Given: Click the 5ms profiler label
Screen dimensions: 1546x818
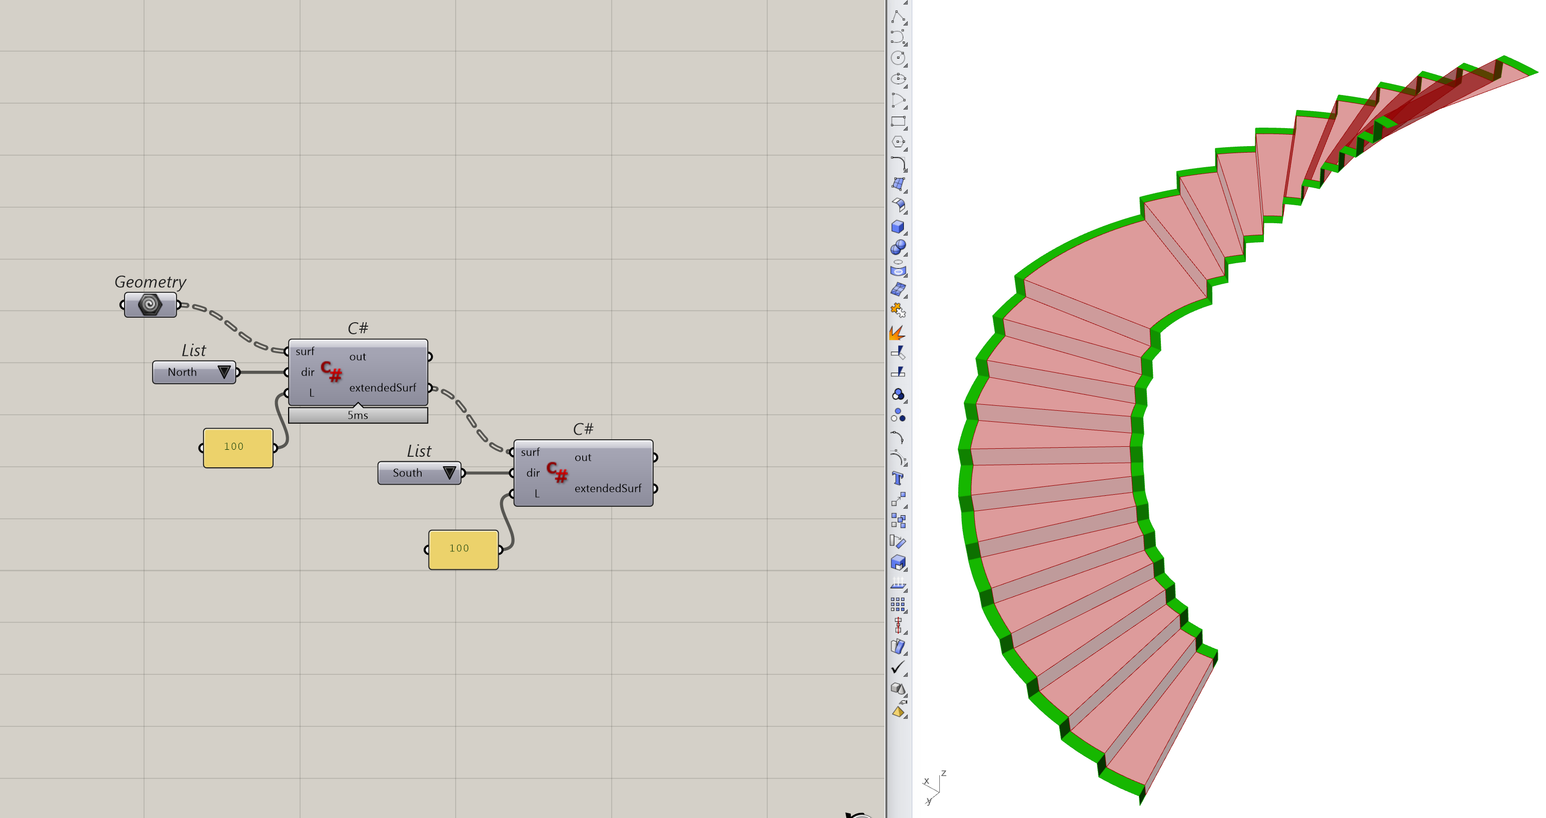Looking at the screenshot, I should point(357,415).
